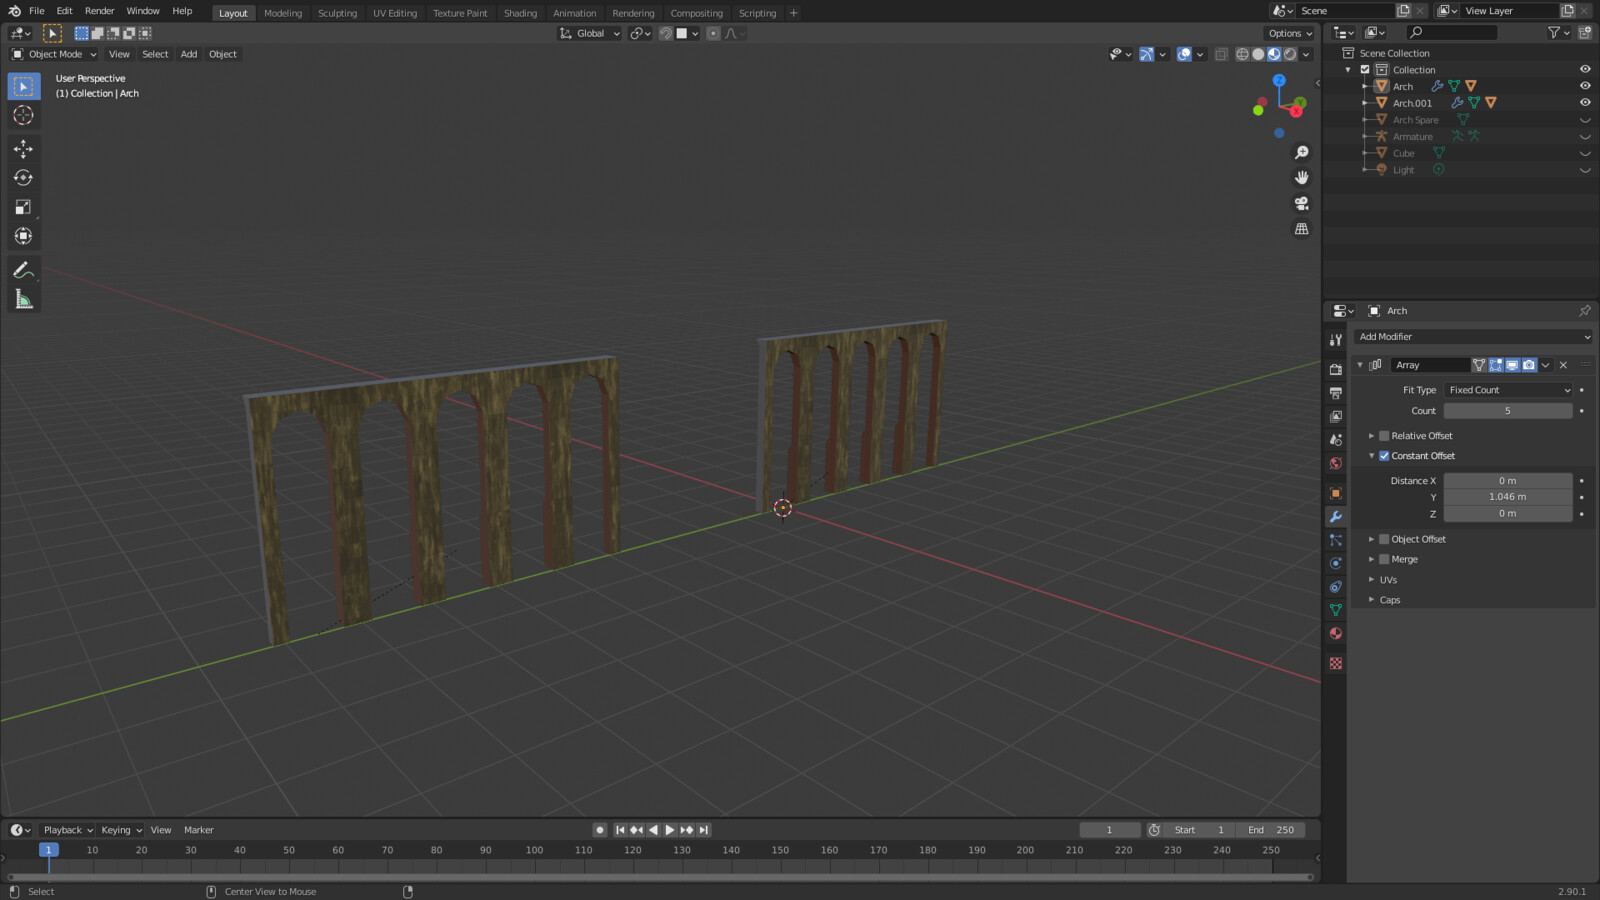The image size is (1600, 900).
Task: Toggle camera view icon
Action: coord(1302,203)
